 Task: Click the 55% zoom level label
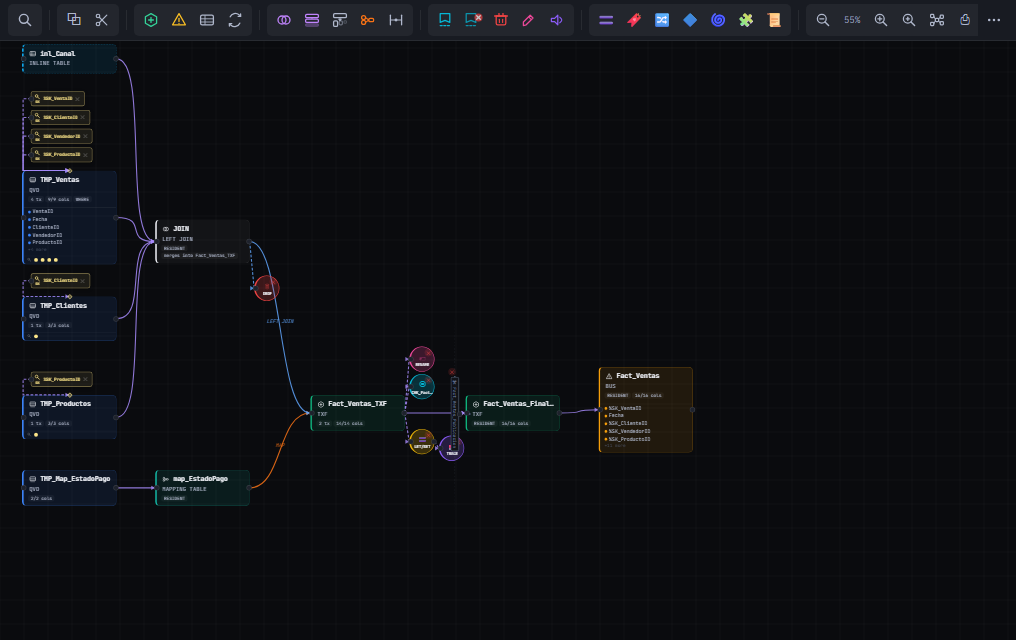tap(852, 20)
